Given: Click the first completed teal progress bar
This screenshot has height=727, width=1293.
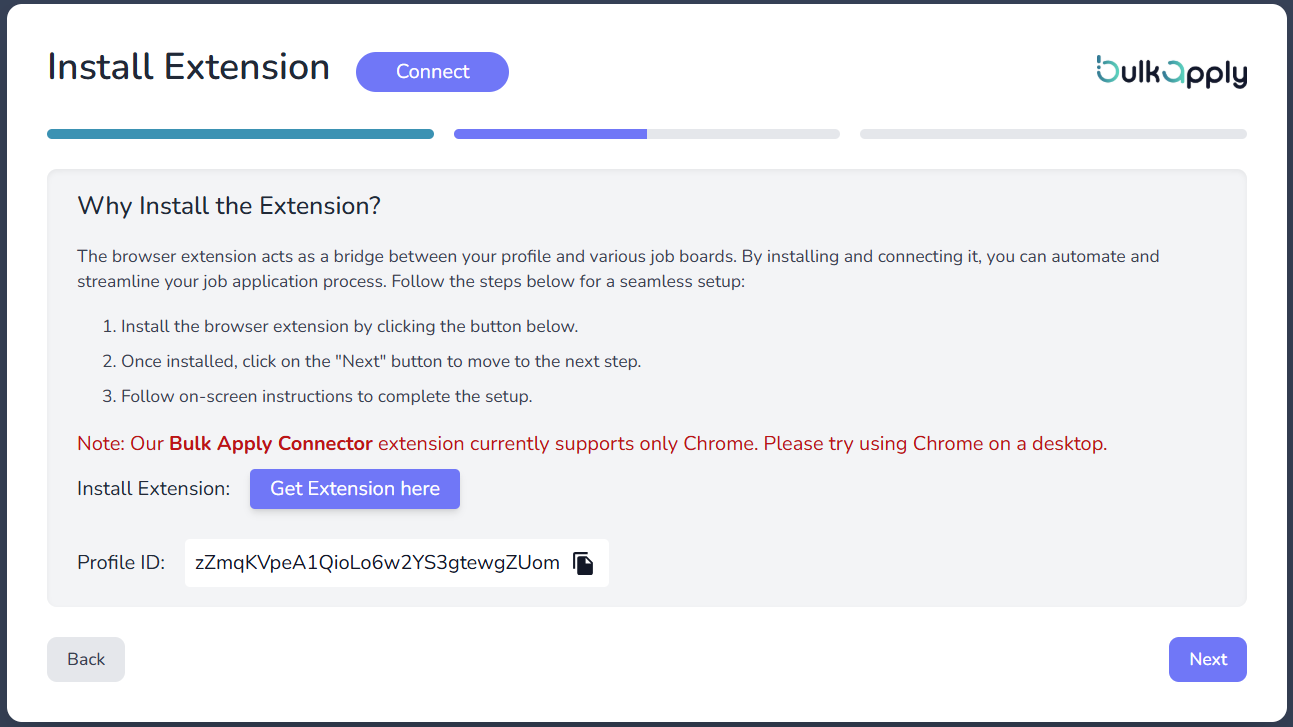Looking at the screenshot, I should [240, 134].
